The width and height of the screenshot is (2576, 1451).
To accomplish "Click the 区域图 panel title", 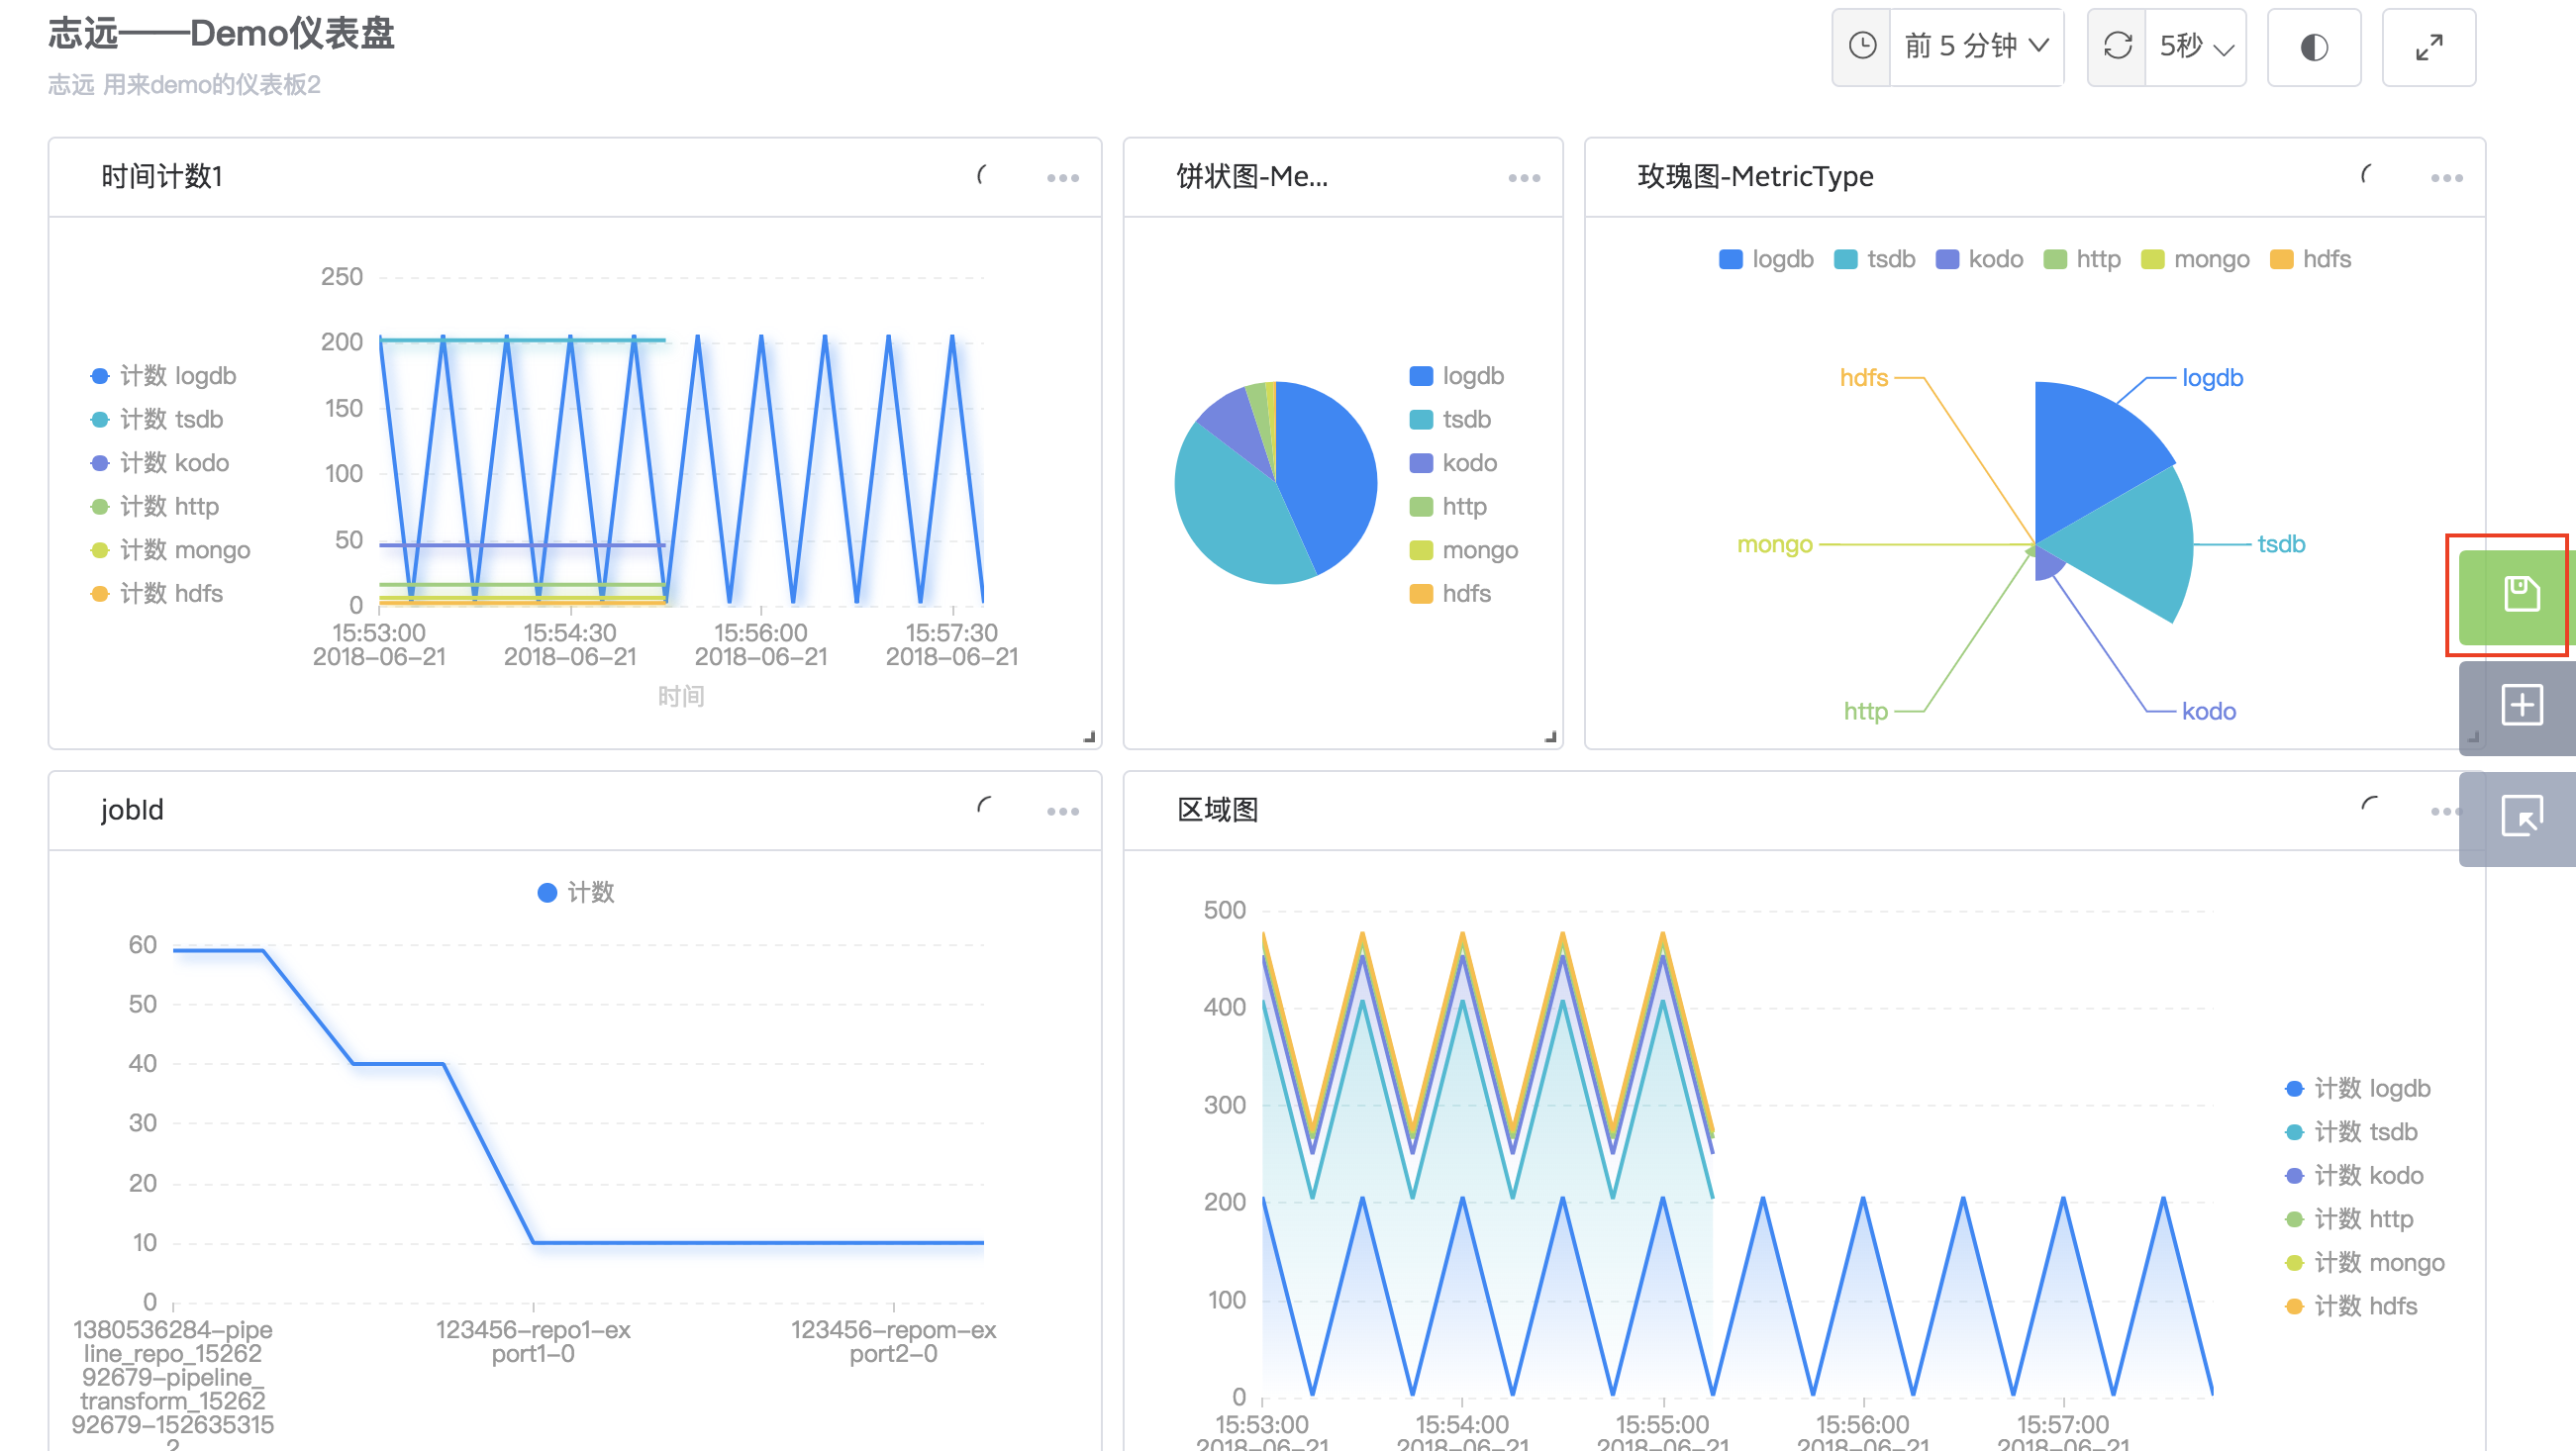I will [1217, 810].
